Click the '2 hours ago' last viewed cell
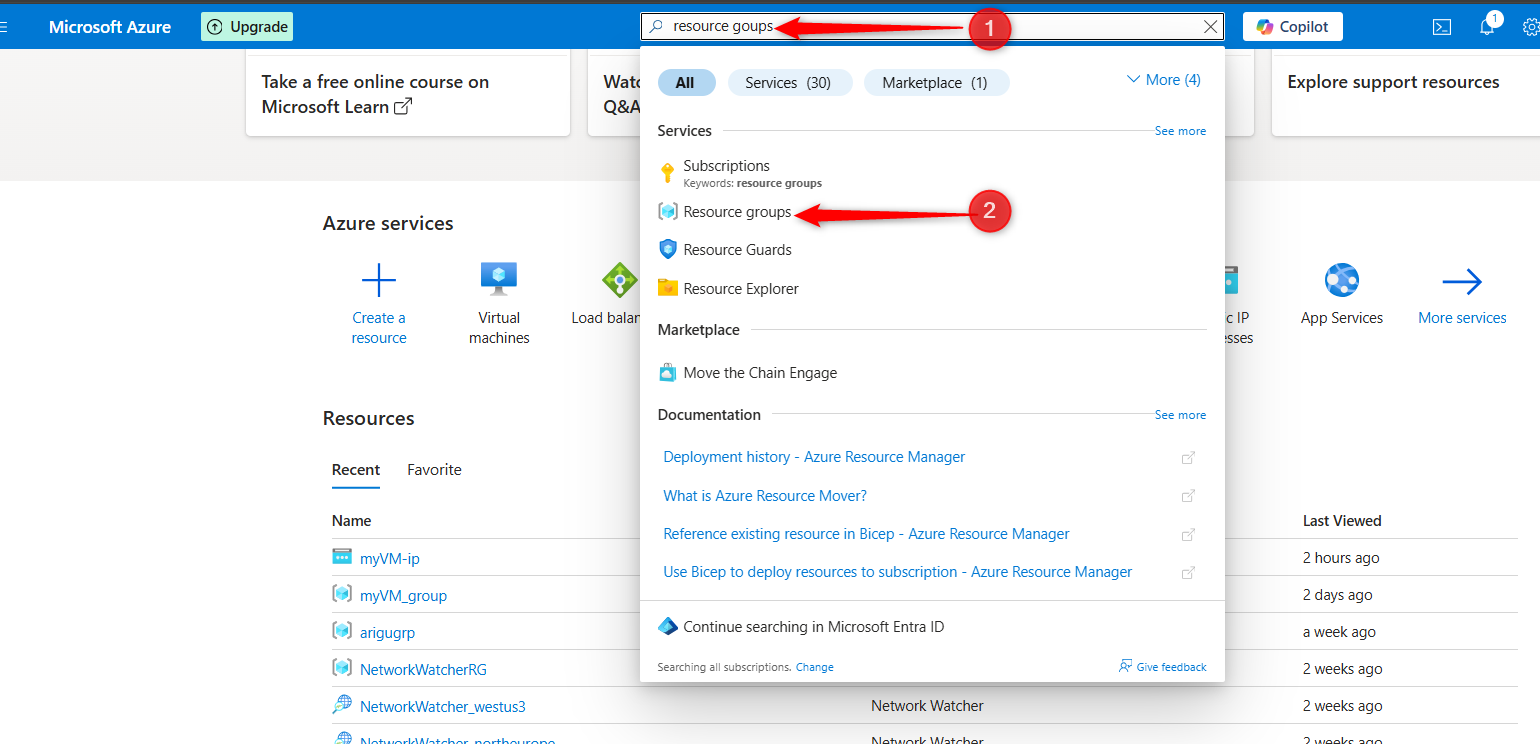 [x=1341, y=558]
